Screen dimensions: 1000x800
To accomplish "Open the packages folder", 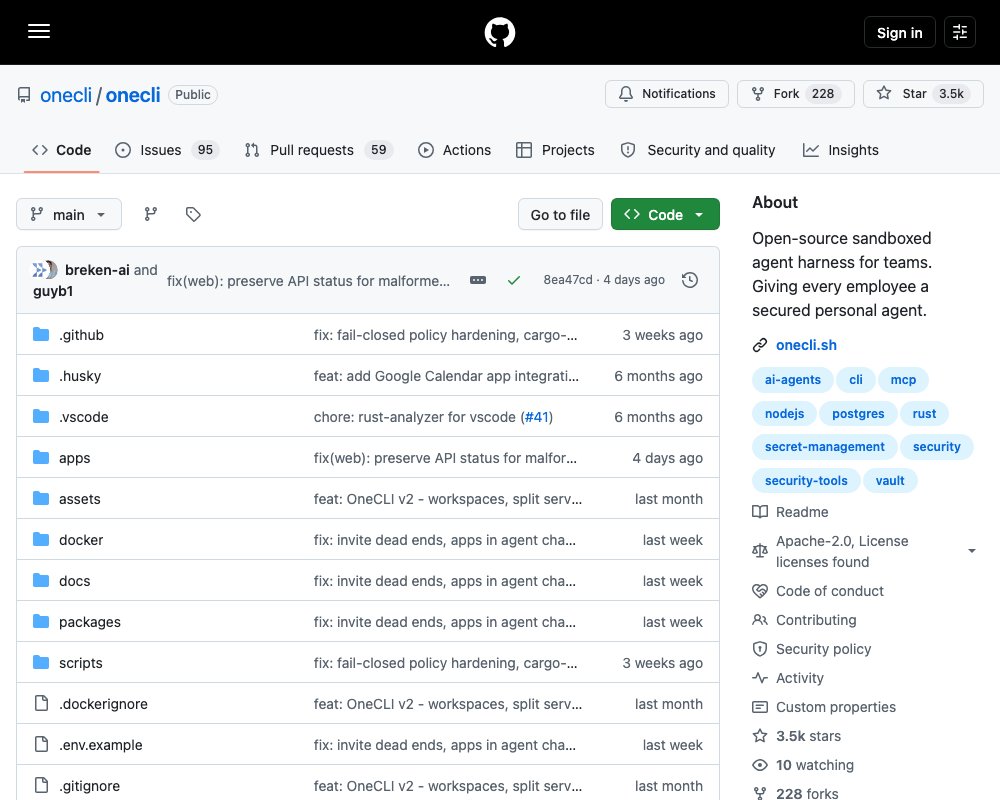I will pyautogui.click(x=90, y=622).
